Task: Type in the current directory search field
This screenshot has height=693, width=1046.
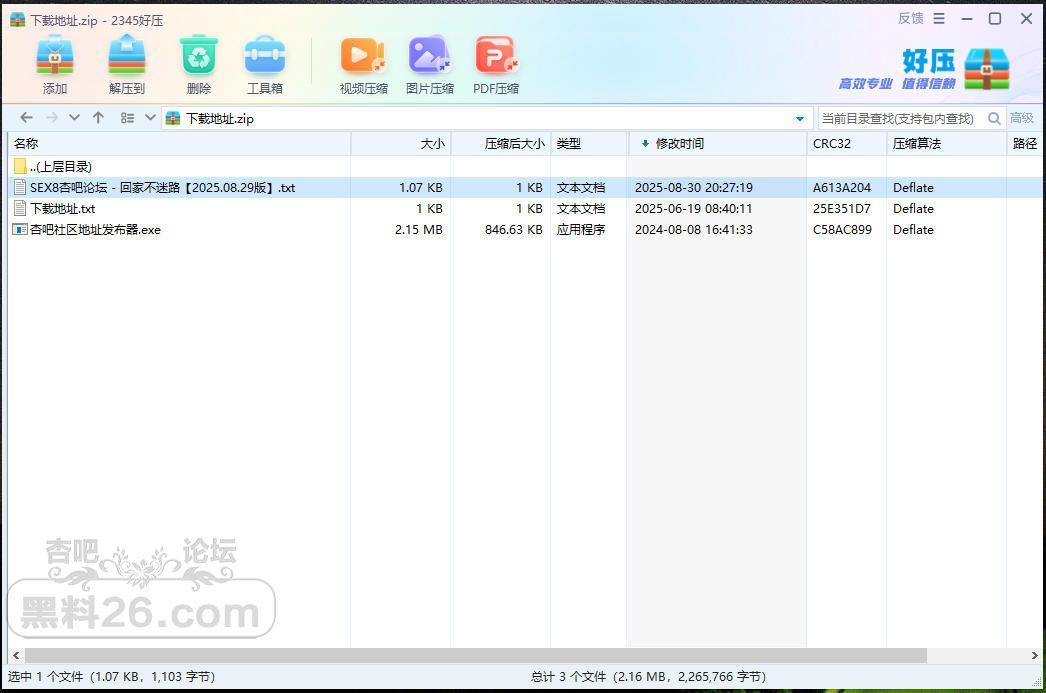Action: pyautogui.click(x=900, y=118)
